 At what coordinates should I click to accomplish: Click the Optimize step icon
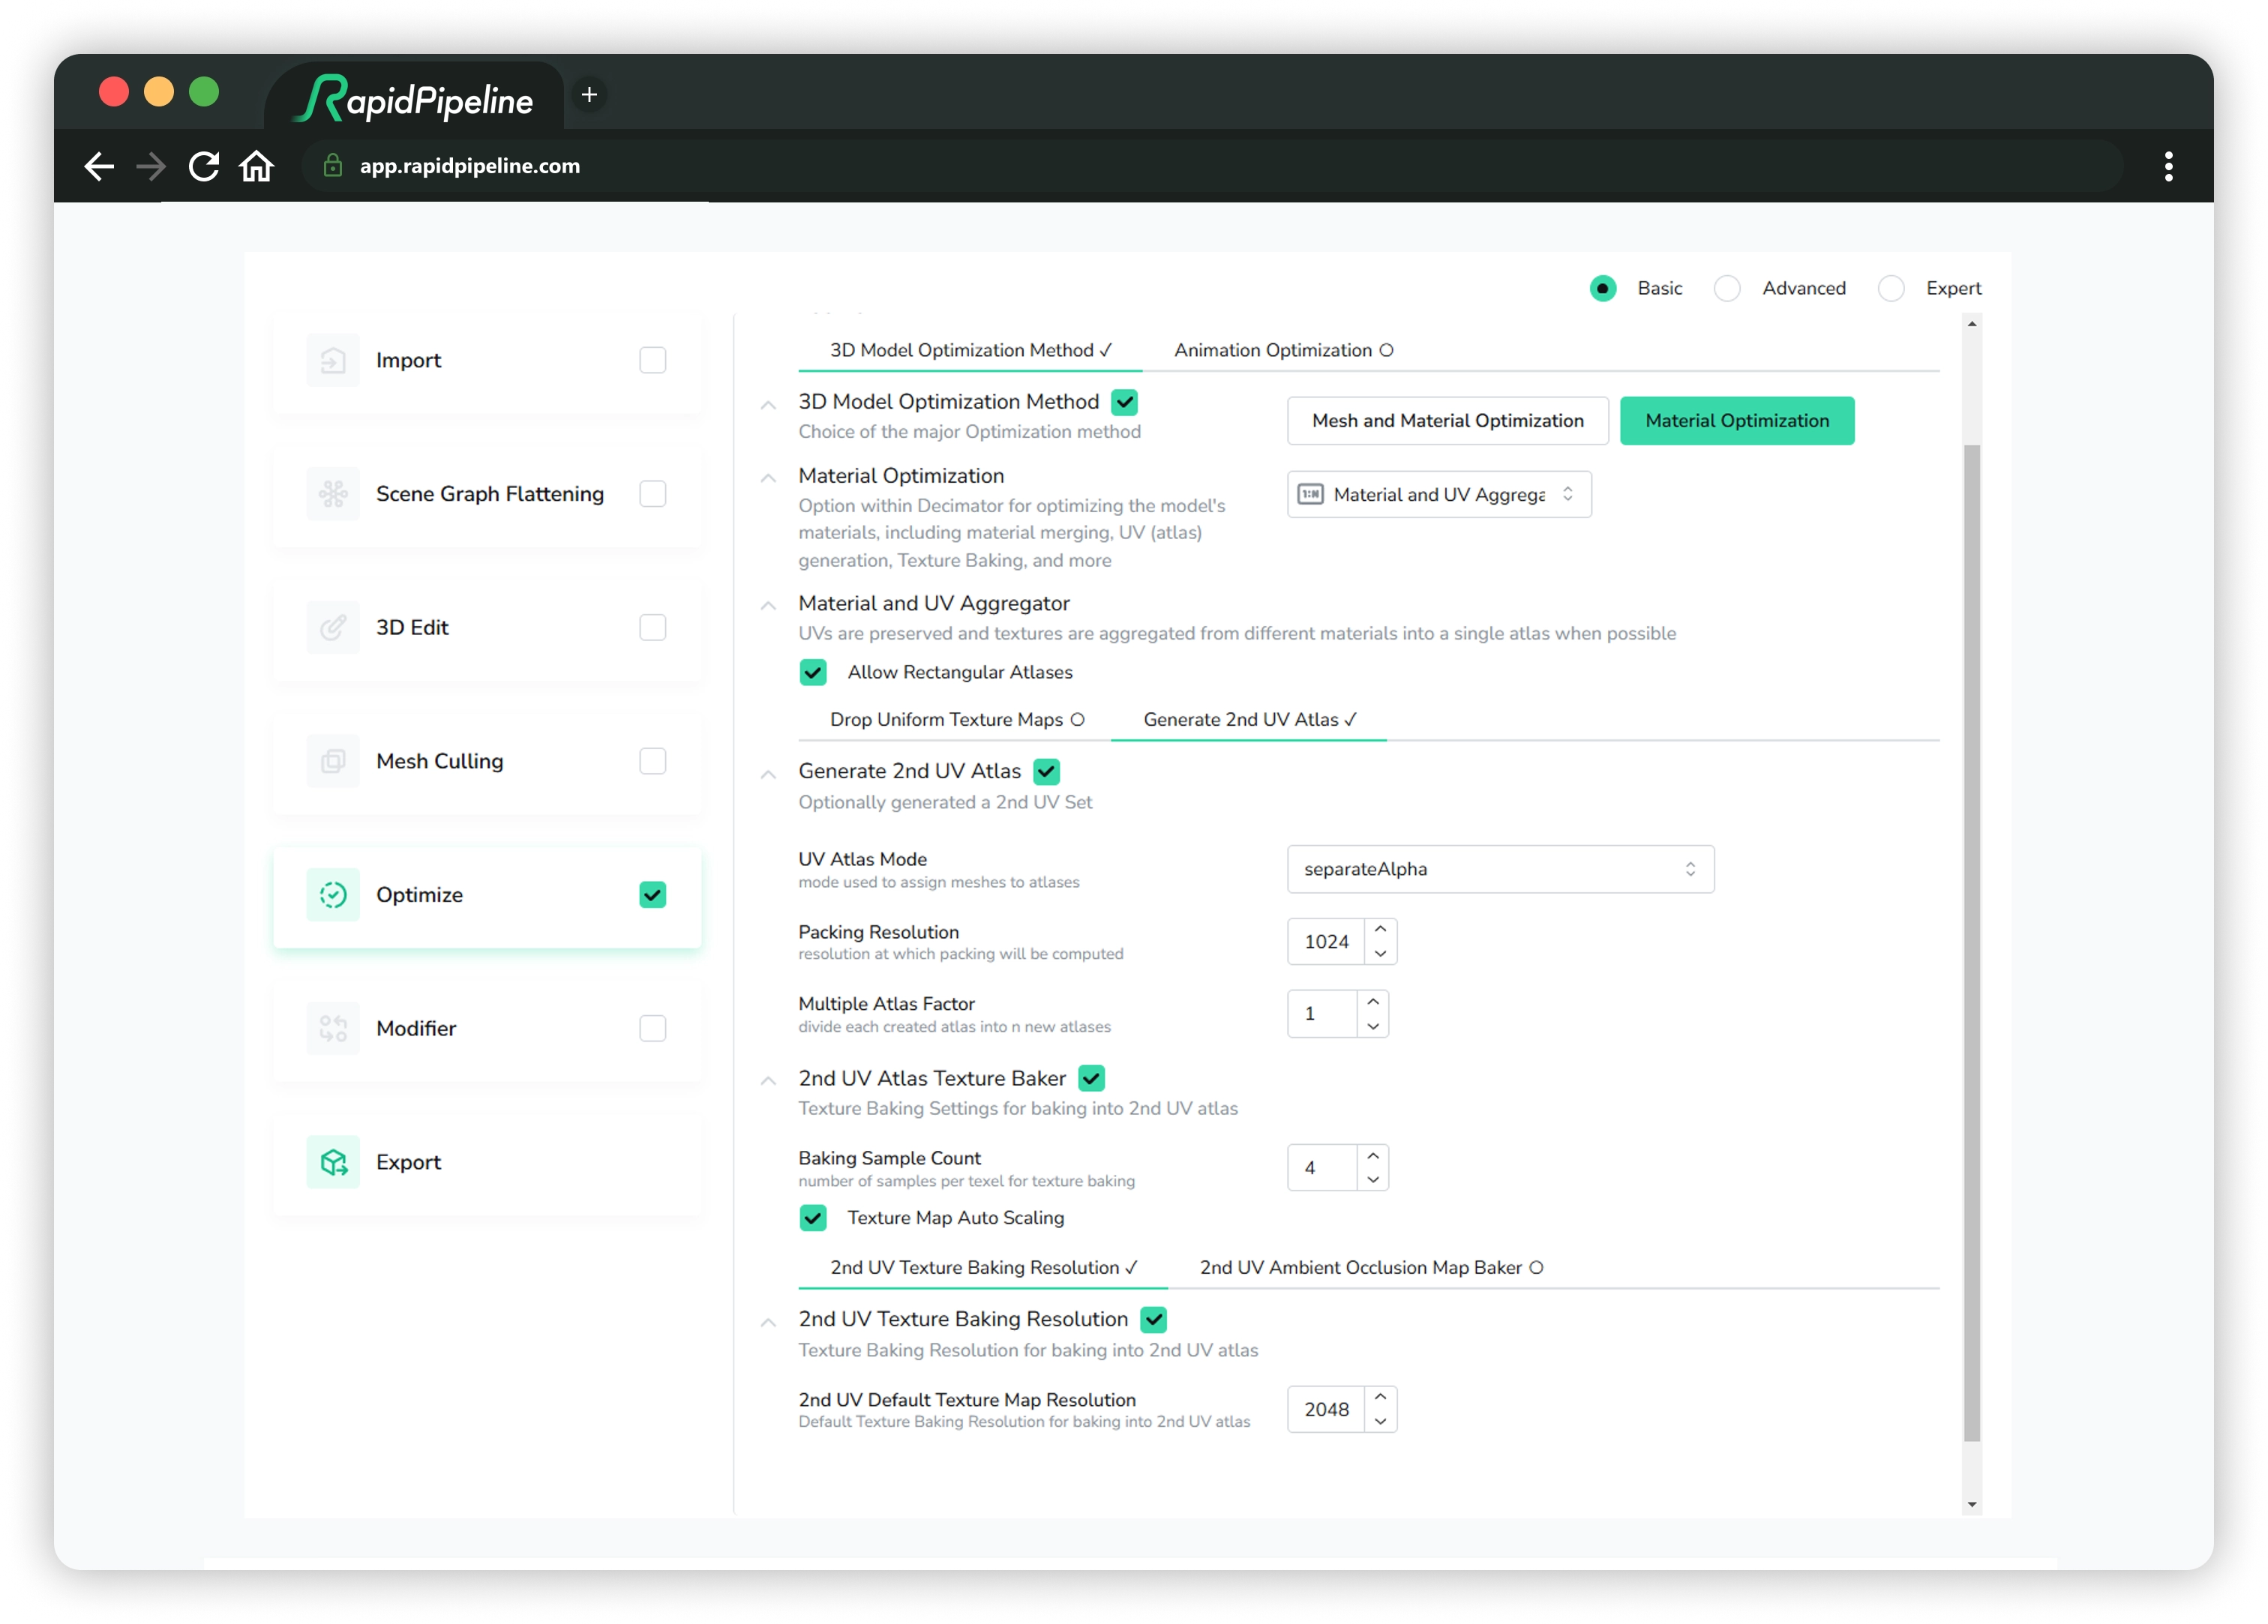click(333, 895)
